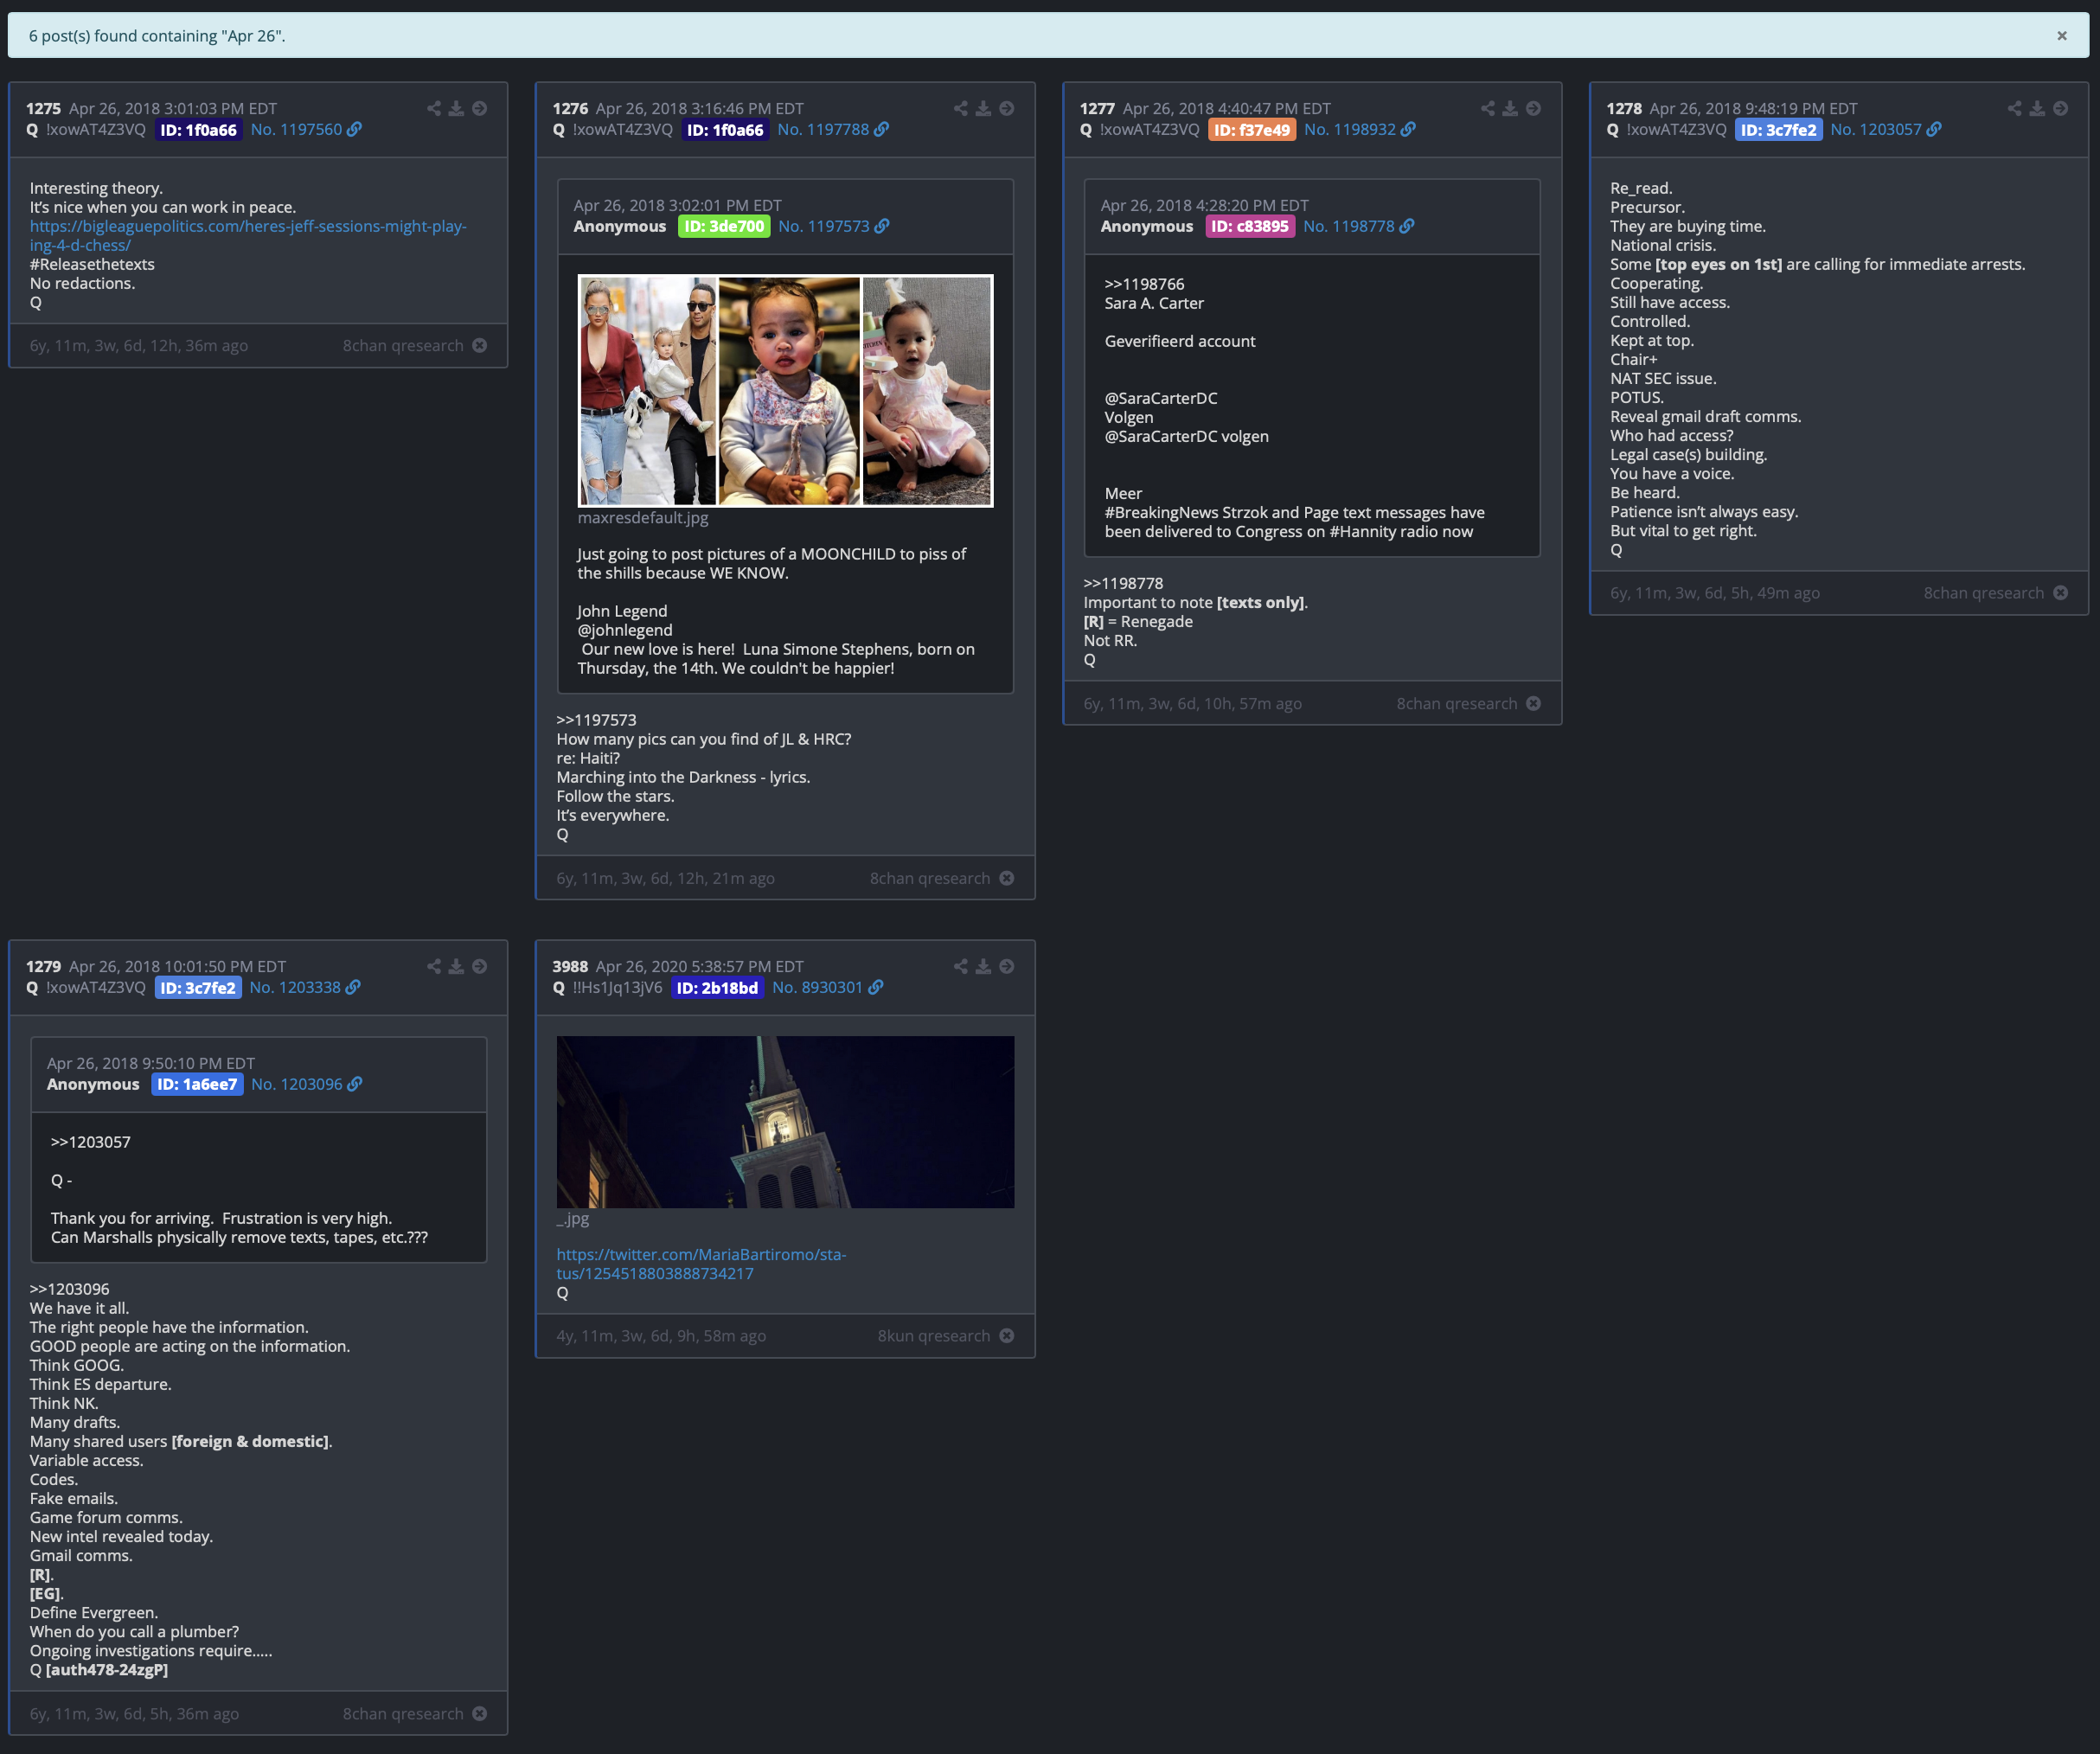The width and height of the screenshot is (2100, 1754).
Task: Open post 3988 via arrow circle icon
Action: click(1007, 966)
